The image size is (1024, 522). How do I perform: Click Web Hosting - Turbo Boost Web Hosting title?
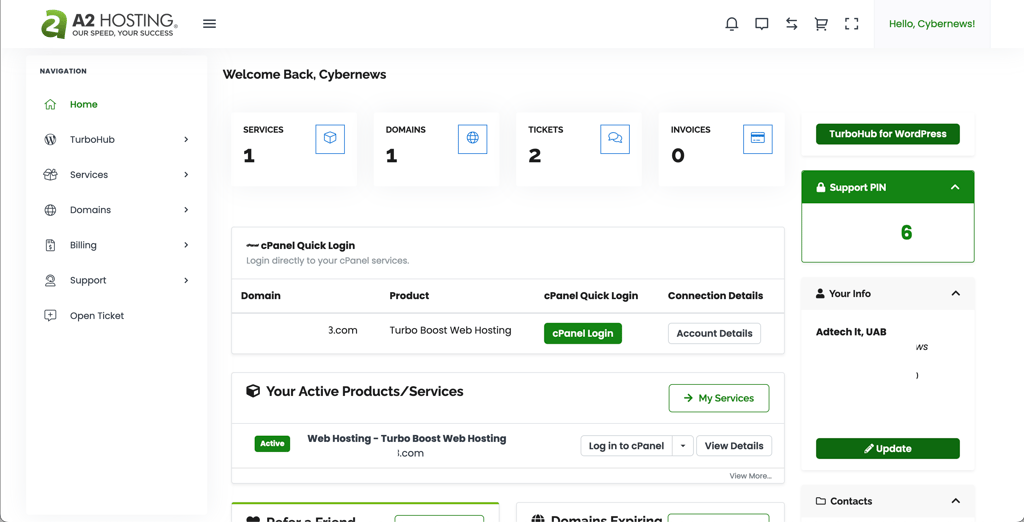point(407,438)
